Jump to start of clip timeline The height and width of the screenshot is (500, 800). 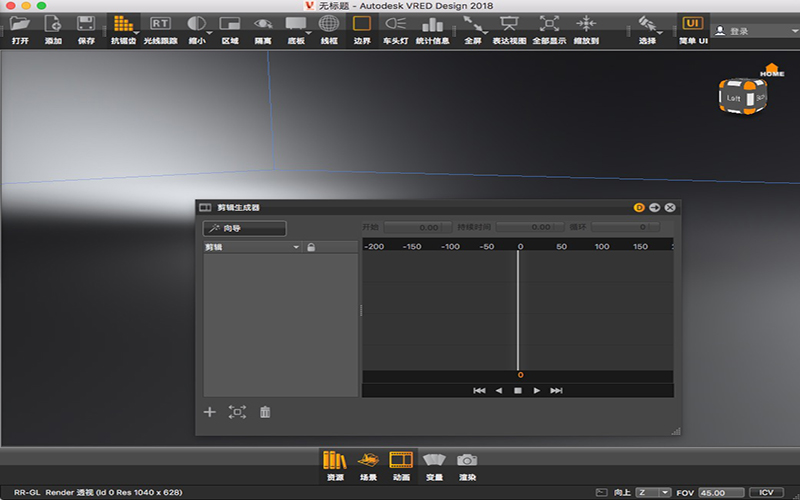pos(479,390)
